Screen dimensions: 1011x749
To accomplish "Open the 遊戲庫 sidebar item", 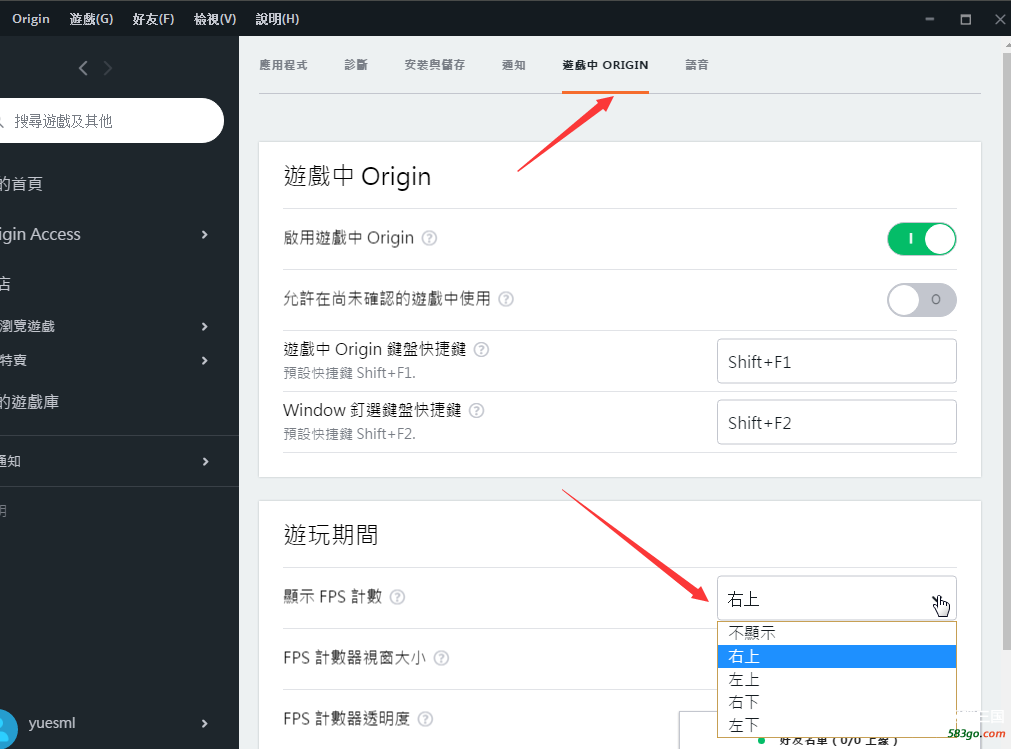I will (x=29, y=402).
